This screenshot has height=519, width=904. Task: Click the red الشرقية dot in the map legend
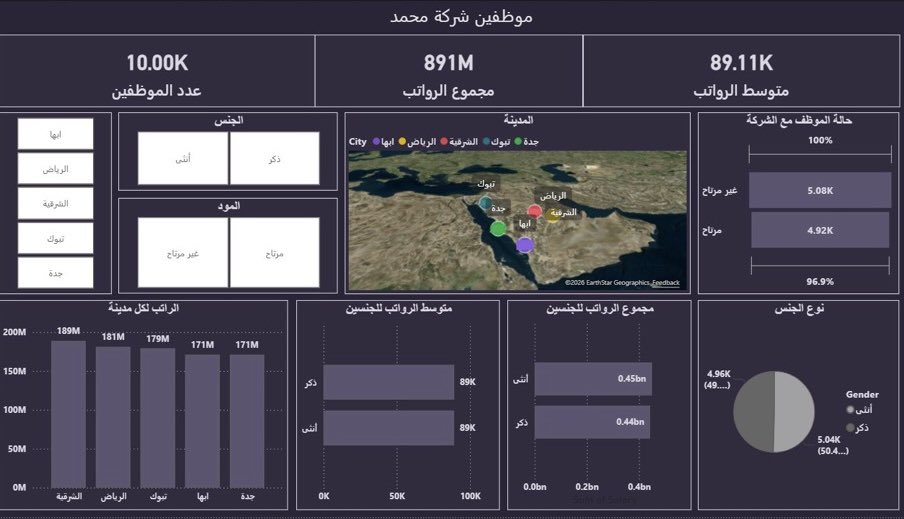click(444, 141)
